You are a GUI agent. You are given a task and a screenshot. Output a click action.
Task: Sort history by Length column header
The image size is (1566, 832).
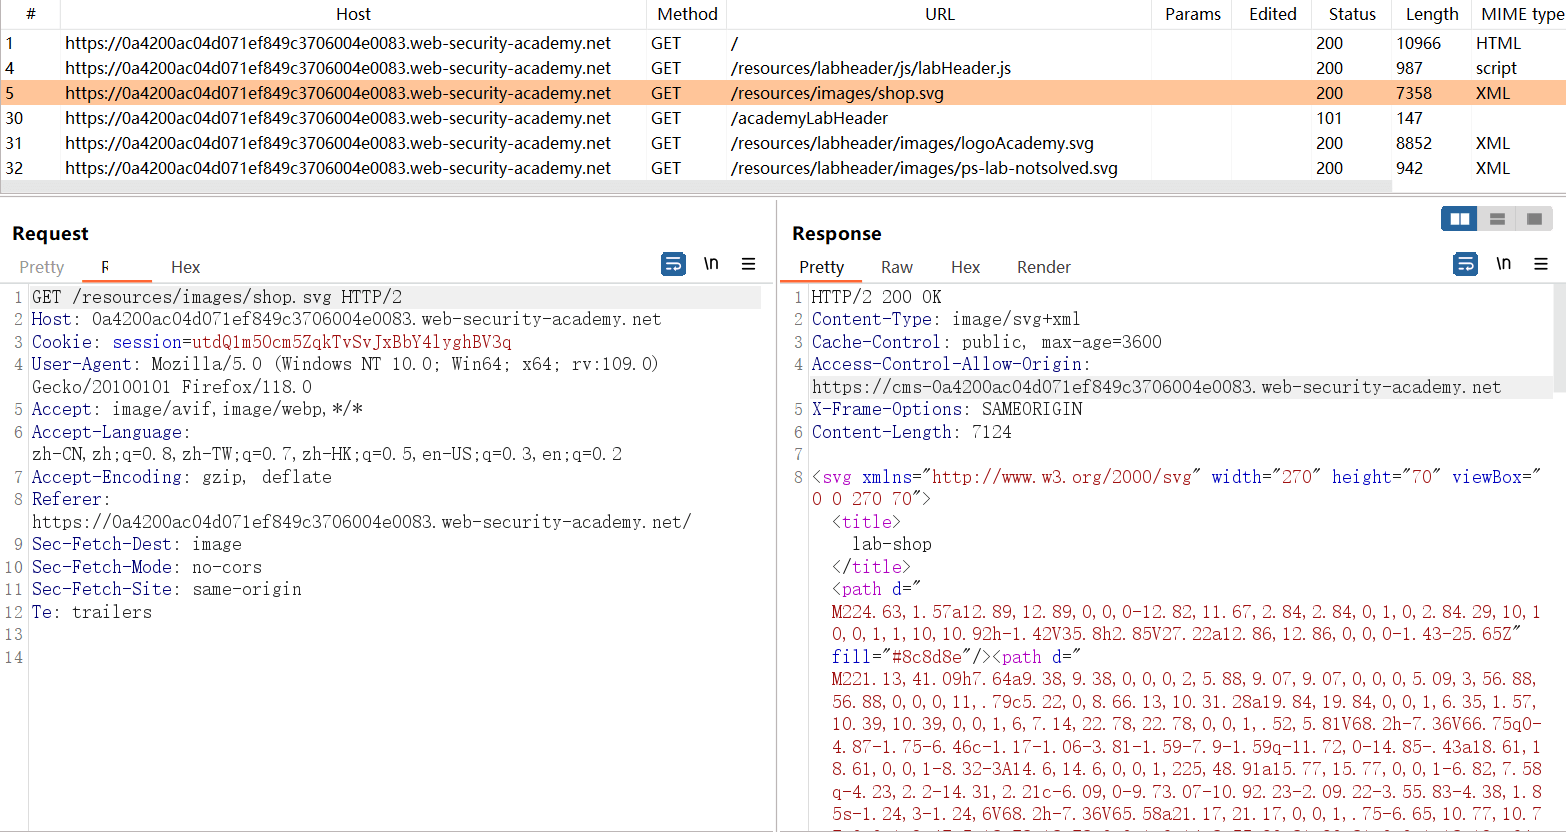tap(1431, 14)
